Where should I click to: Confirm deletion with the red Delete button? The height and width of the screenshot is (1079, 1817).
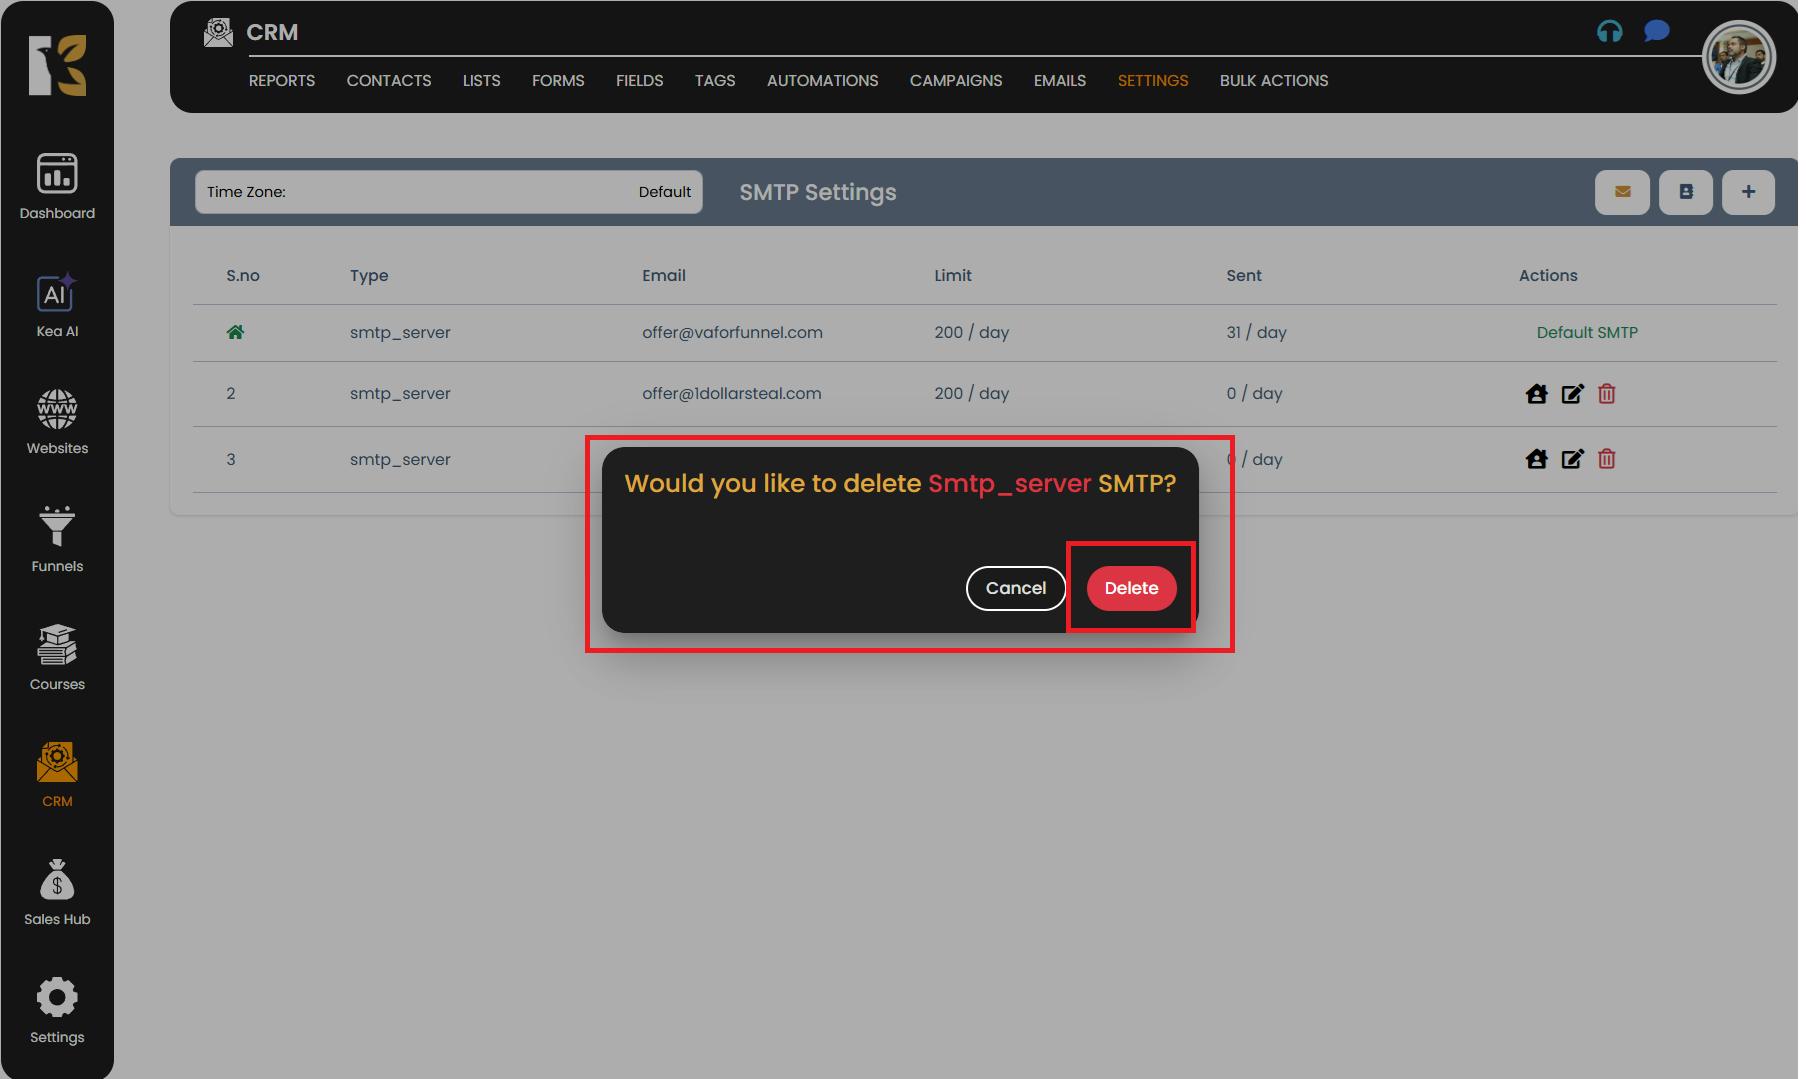coord(1130,588)
